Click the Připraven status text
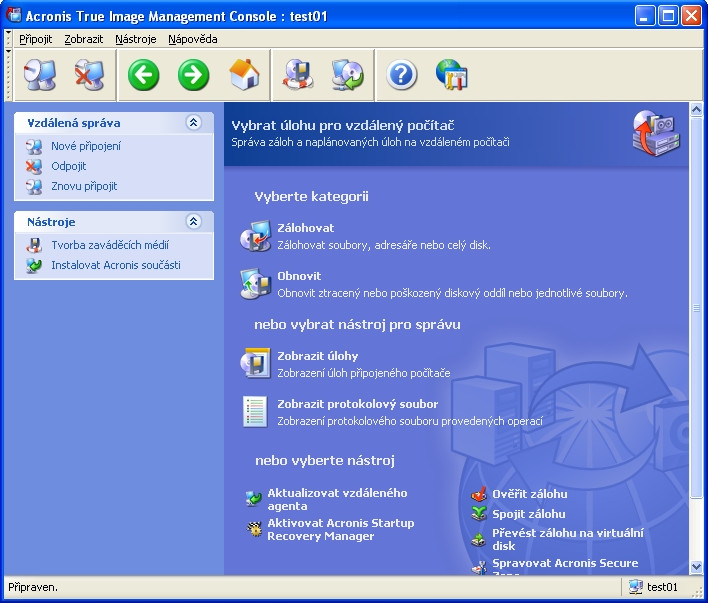This screenshot has height=603, width=708. pos(33,587)
